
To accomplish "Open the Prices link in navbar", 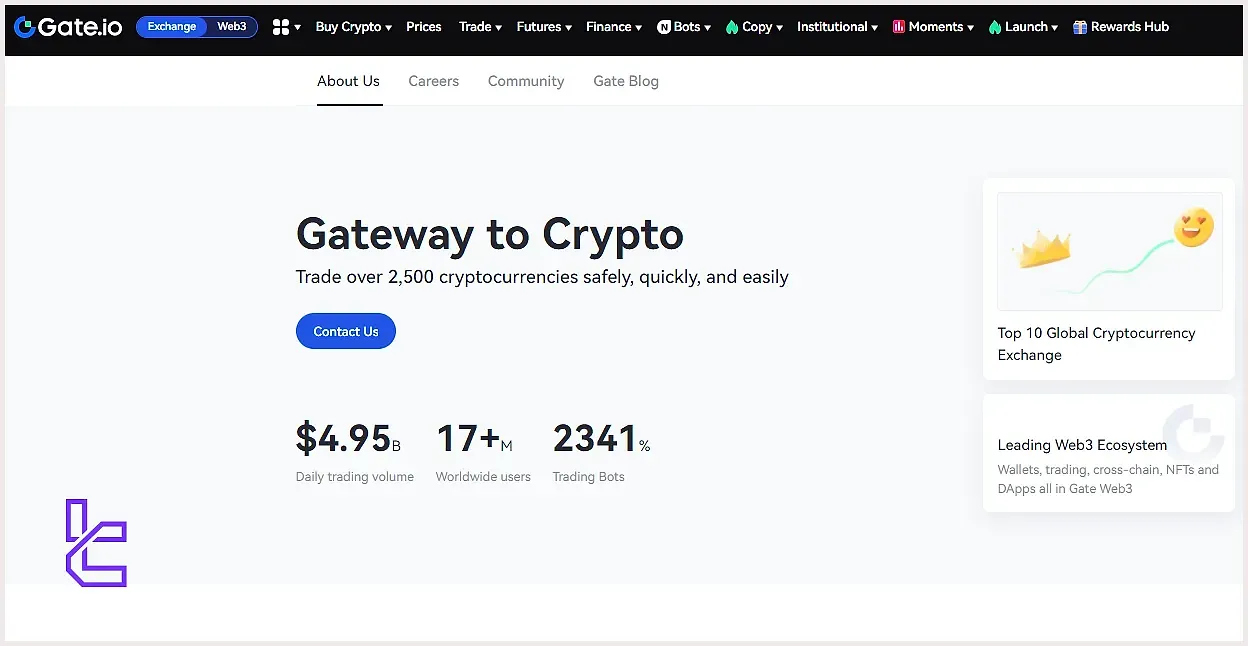I will coord(424,27).
